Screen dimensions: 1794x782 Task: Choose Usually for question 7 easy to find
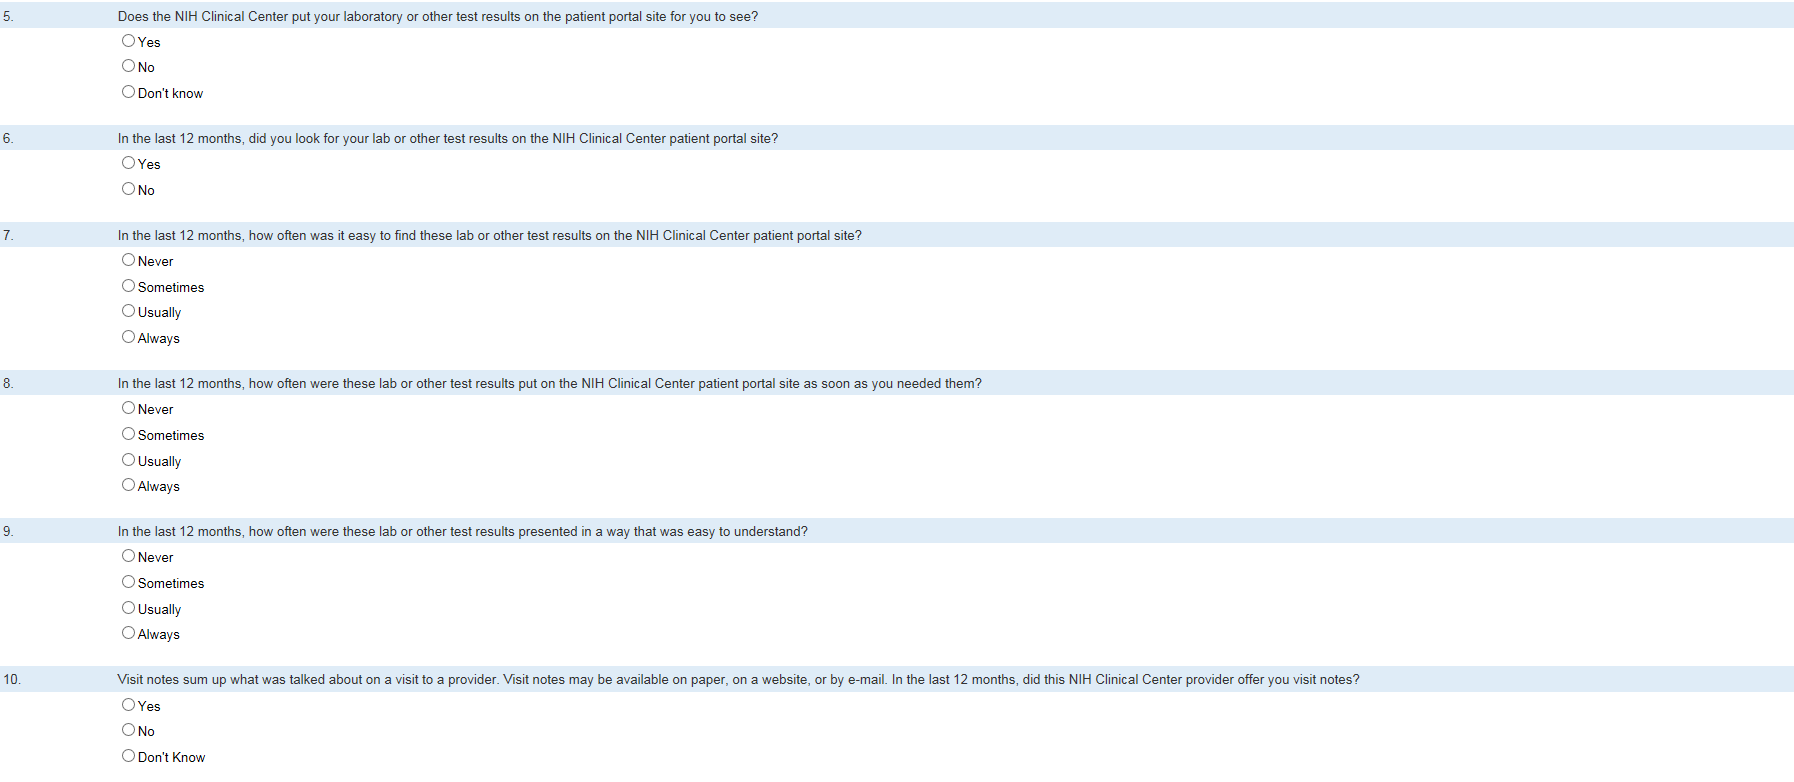click(x=128, y=311)
